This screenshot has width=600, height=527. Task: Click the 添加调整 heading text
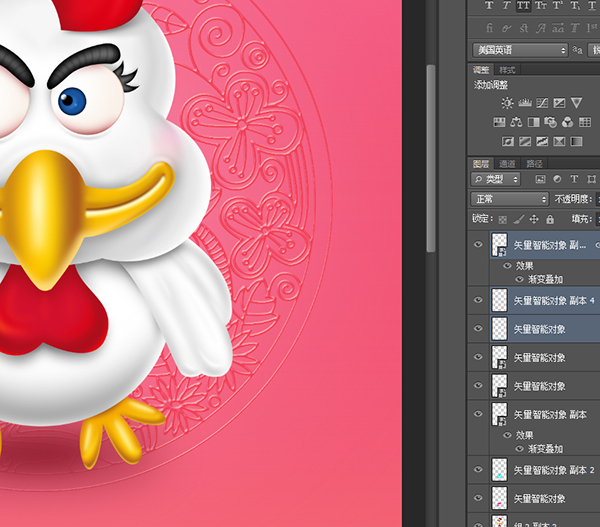click(x=491, y=85)
